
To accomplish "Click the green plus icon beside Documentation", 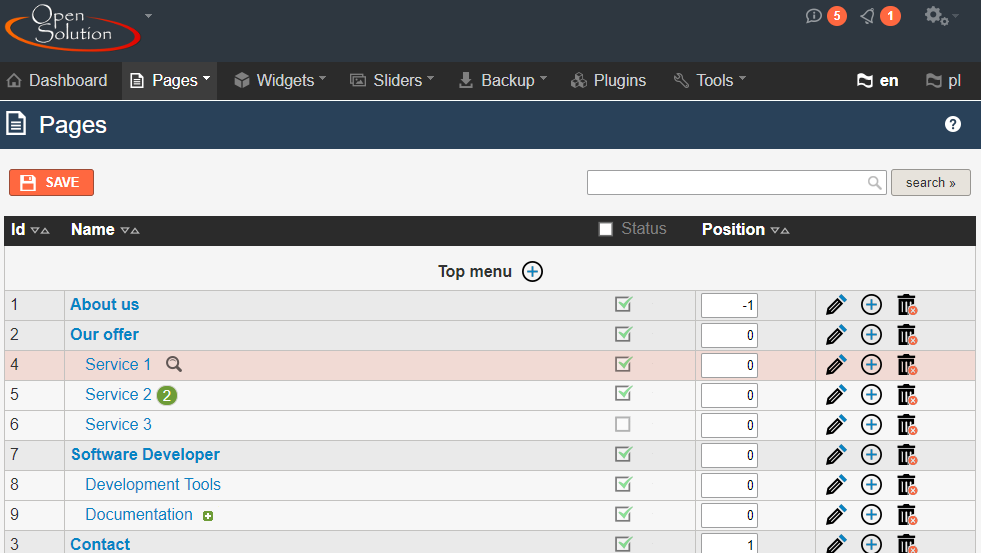I will tap(208, 516).
